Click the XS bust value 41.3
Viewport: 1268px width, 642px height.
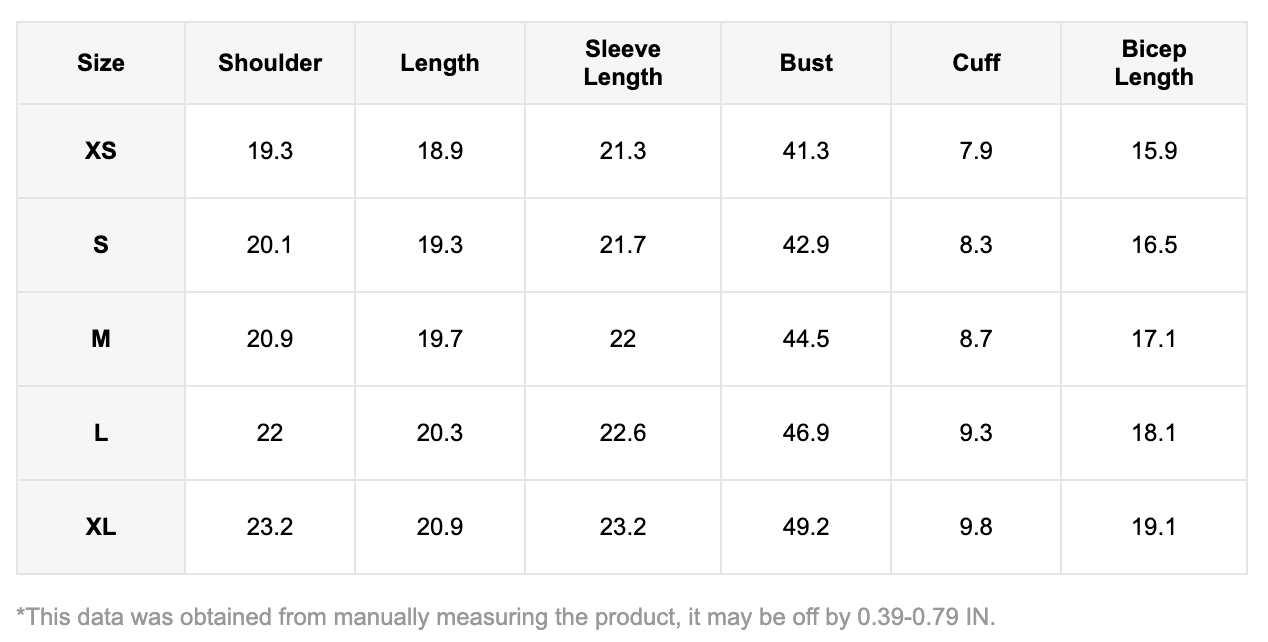coord(806,151)
